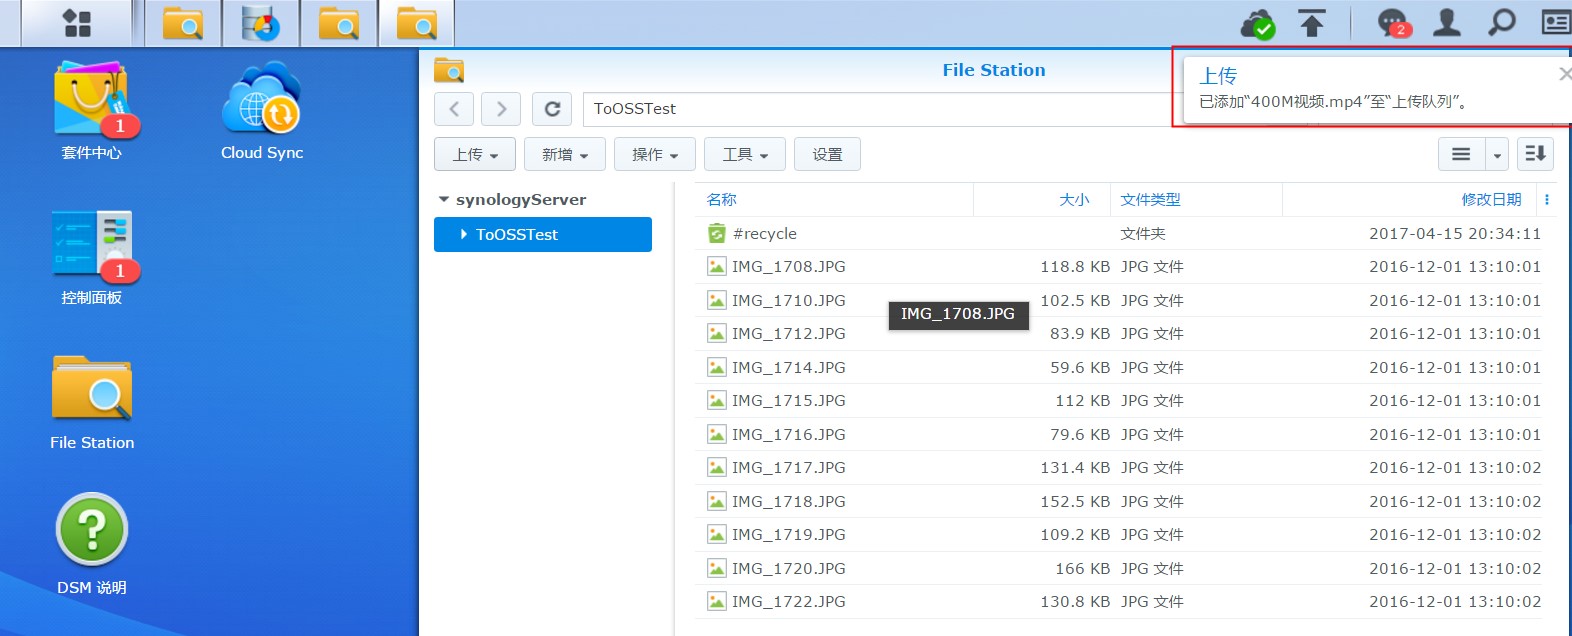The height and width of the screenshot is (636, 1572).
Task: Open the 新增 create dropdown menu
Action: coord(565,154)
